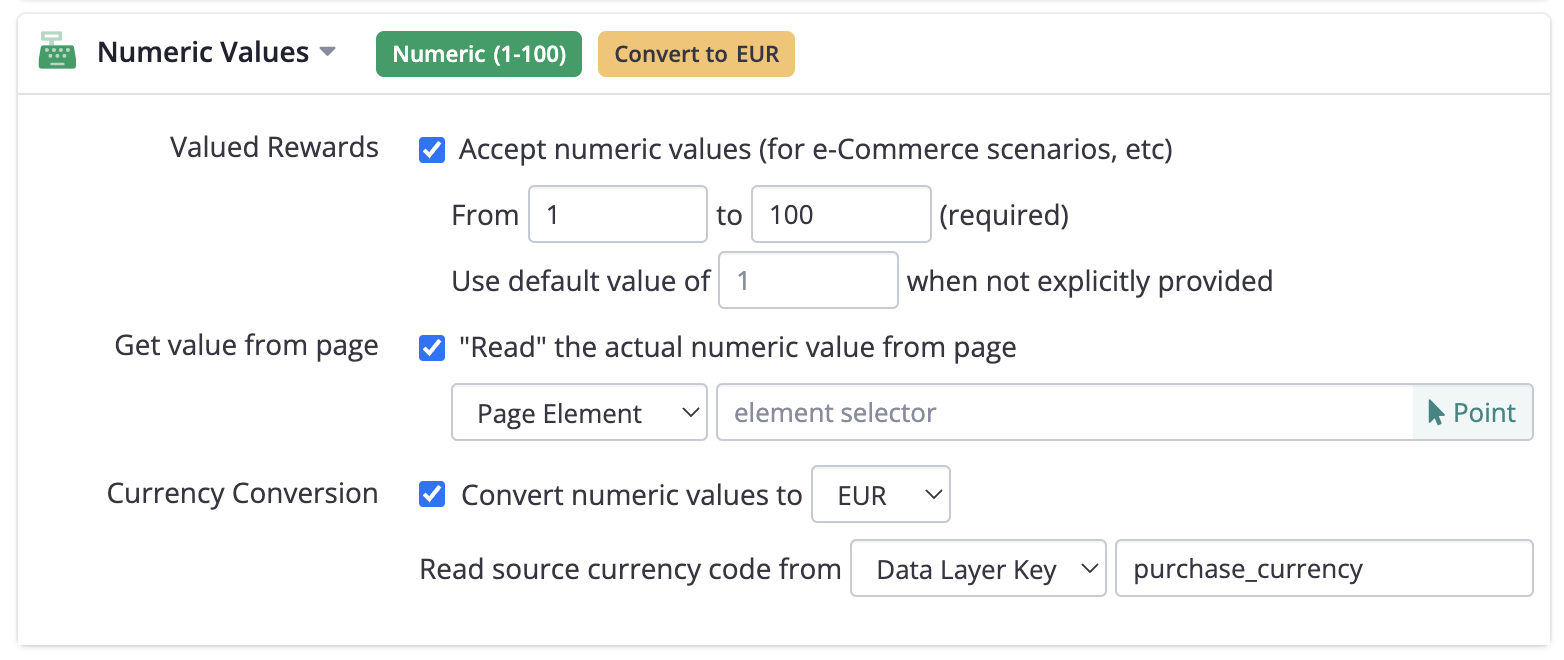Image resolution: width=1564 pixels, height=660 pixels.
Task: Uncheck Accept numeric values checkbox
Action: tap(432, 150)
